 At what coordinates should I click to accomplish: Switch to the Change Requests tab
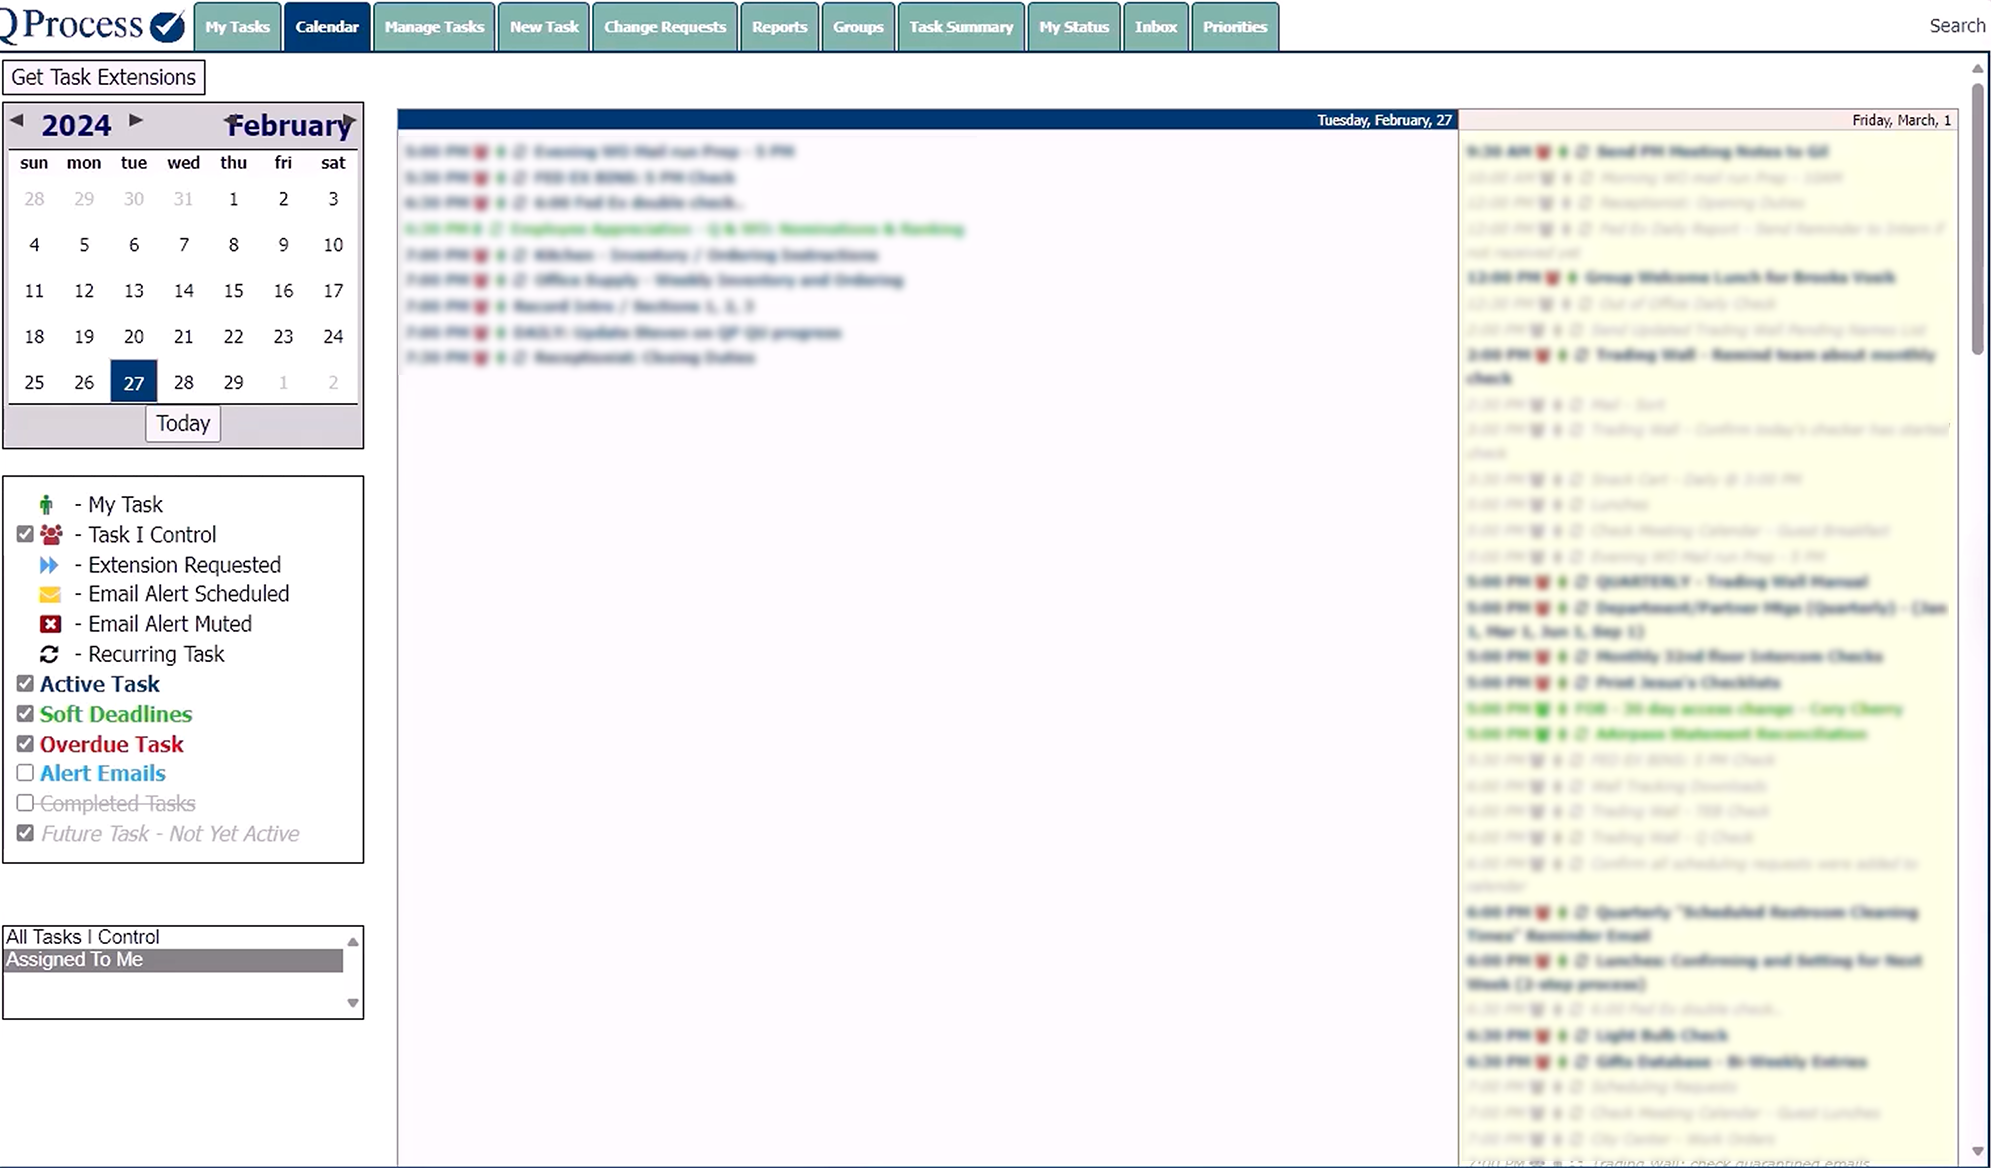pyautogui.click(x=665, y=27)
